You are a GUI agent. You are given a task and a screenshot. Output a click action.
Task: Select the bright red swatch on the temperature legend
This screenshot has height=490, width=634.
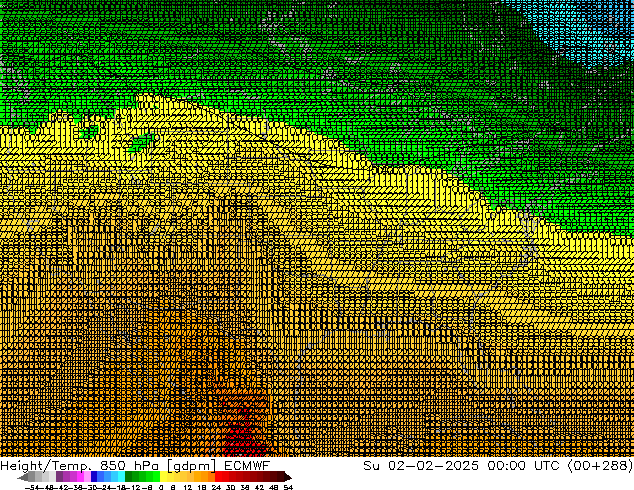(x=218, y=477)
